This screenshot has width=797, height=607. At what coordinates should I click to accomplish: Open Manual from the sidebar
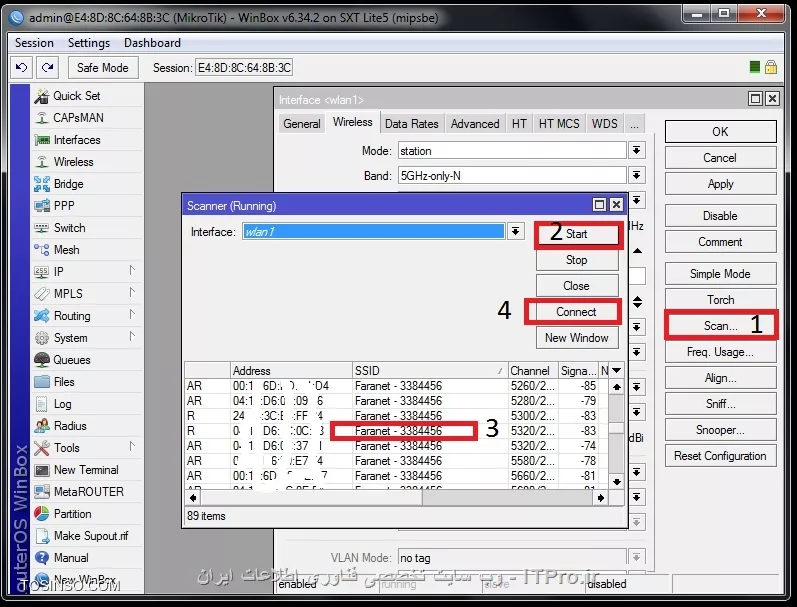coord(71,558)
